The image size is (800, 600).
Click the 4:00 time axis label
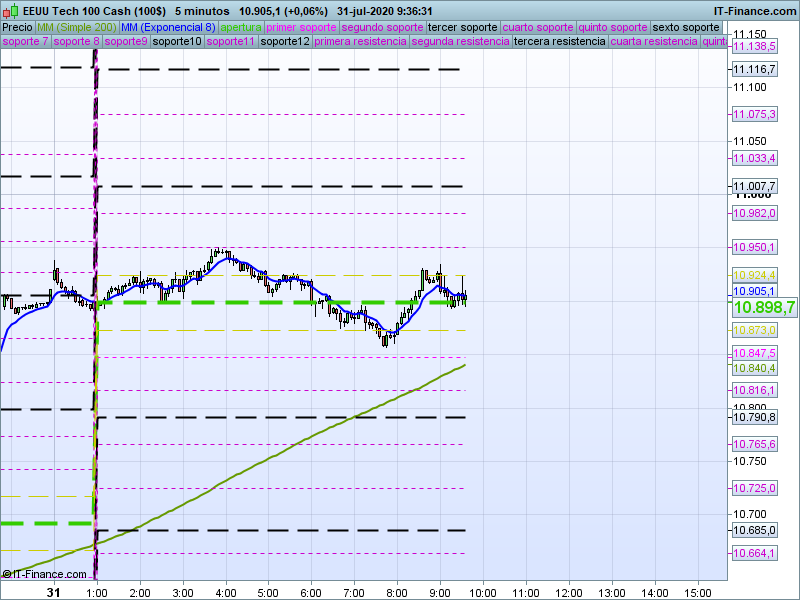pos(225,592)
